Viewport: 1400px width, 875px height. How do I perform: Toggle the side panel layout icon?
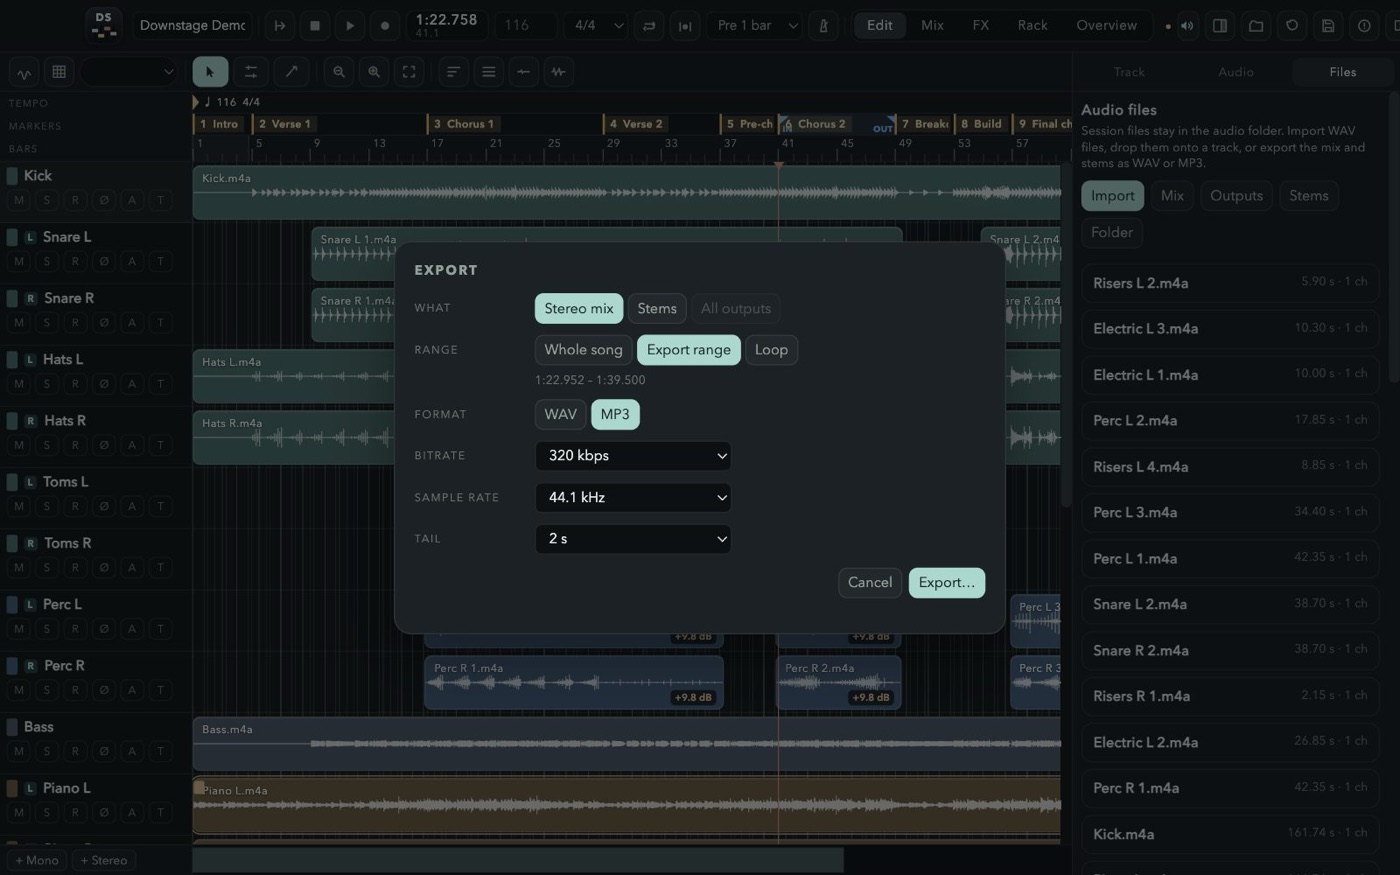tap(1220, 26)
